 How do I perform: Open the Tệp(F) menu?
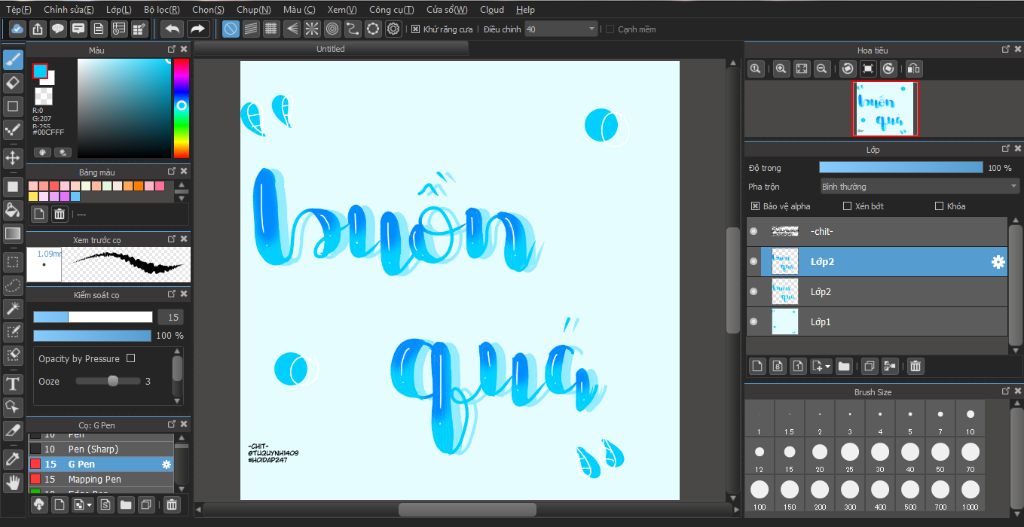tap(18, 10)
